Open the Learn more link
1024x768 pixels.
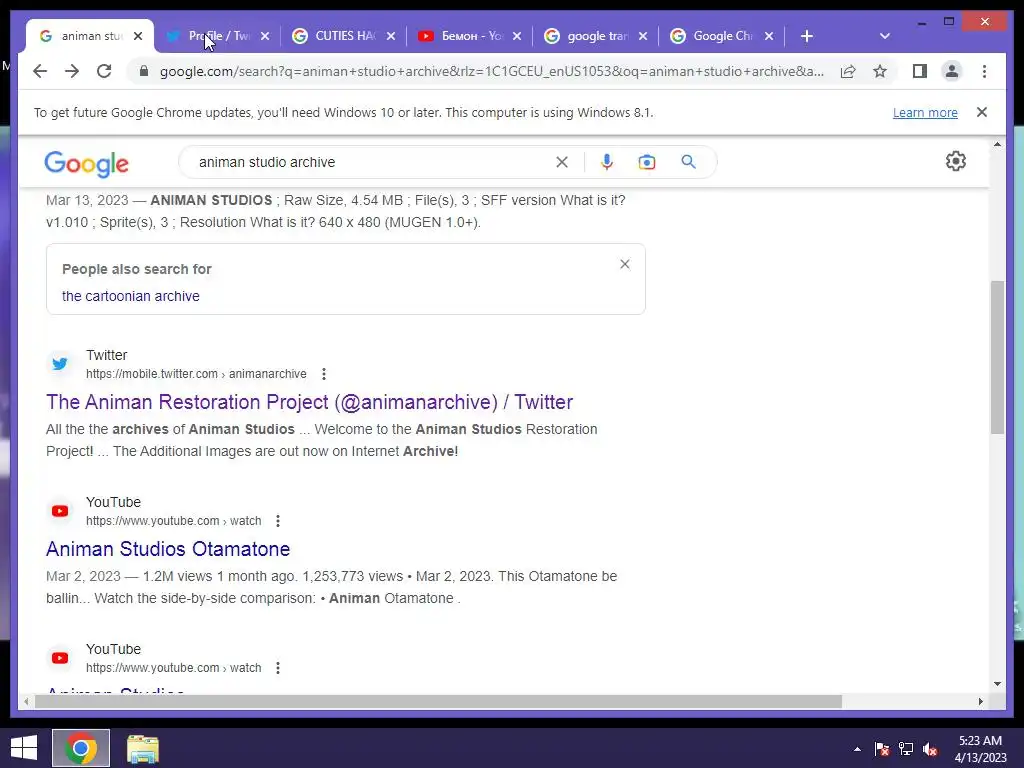[925, 112]
